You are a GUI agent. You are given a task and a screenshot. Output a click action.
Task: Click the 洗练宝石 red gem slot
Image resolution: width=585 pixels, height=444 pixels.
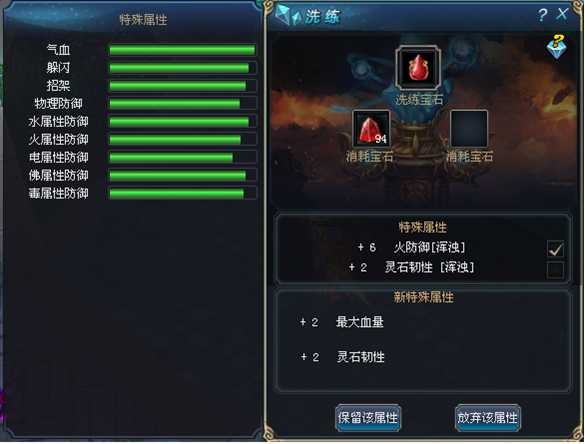(x=418, y=68)
